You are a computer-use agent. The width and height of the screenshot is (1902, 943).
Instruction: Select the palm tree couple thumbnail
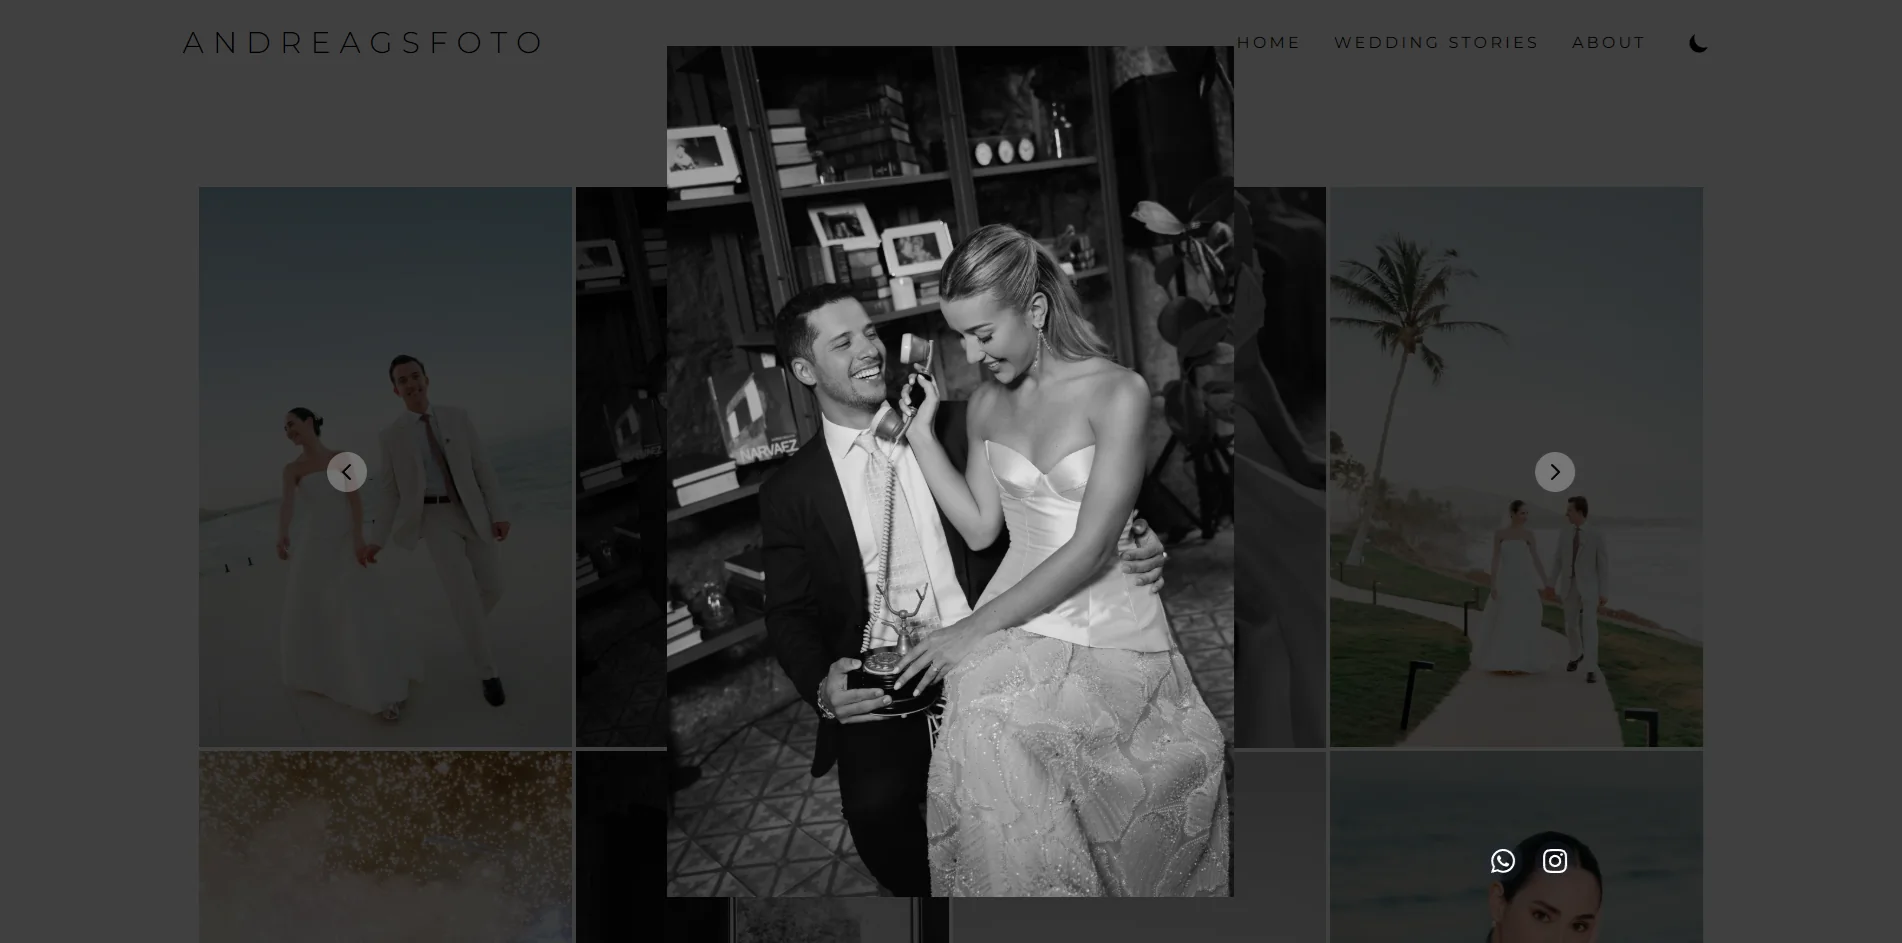tap(1516, 467)
